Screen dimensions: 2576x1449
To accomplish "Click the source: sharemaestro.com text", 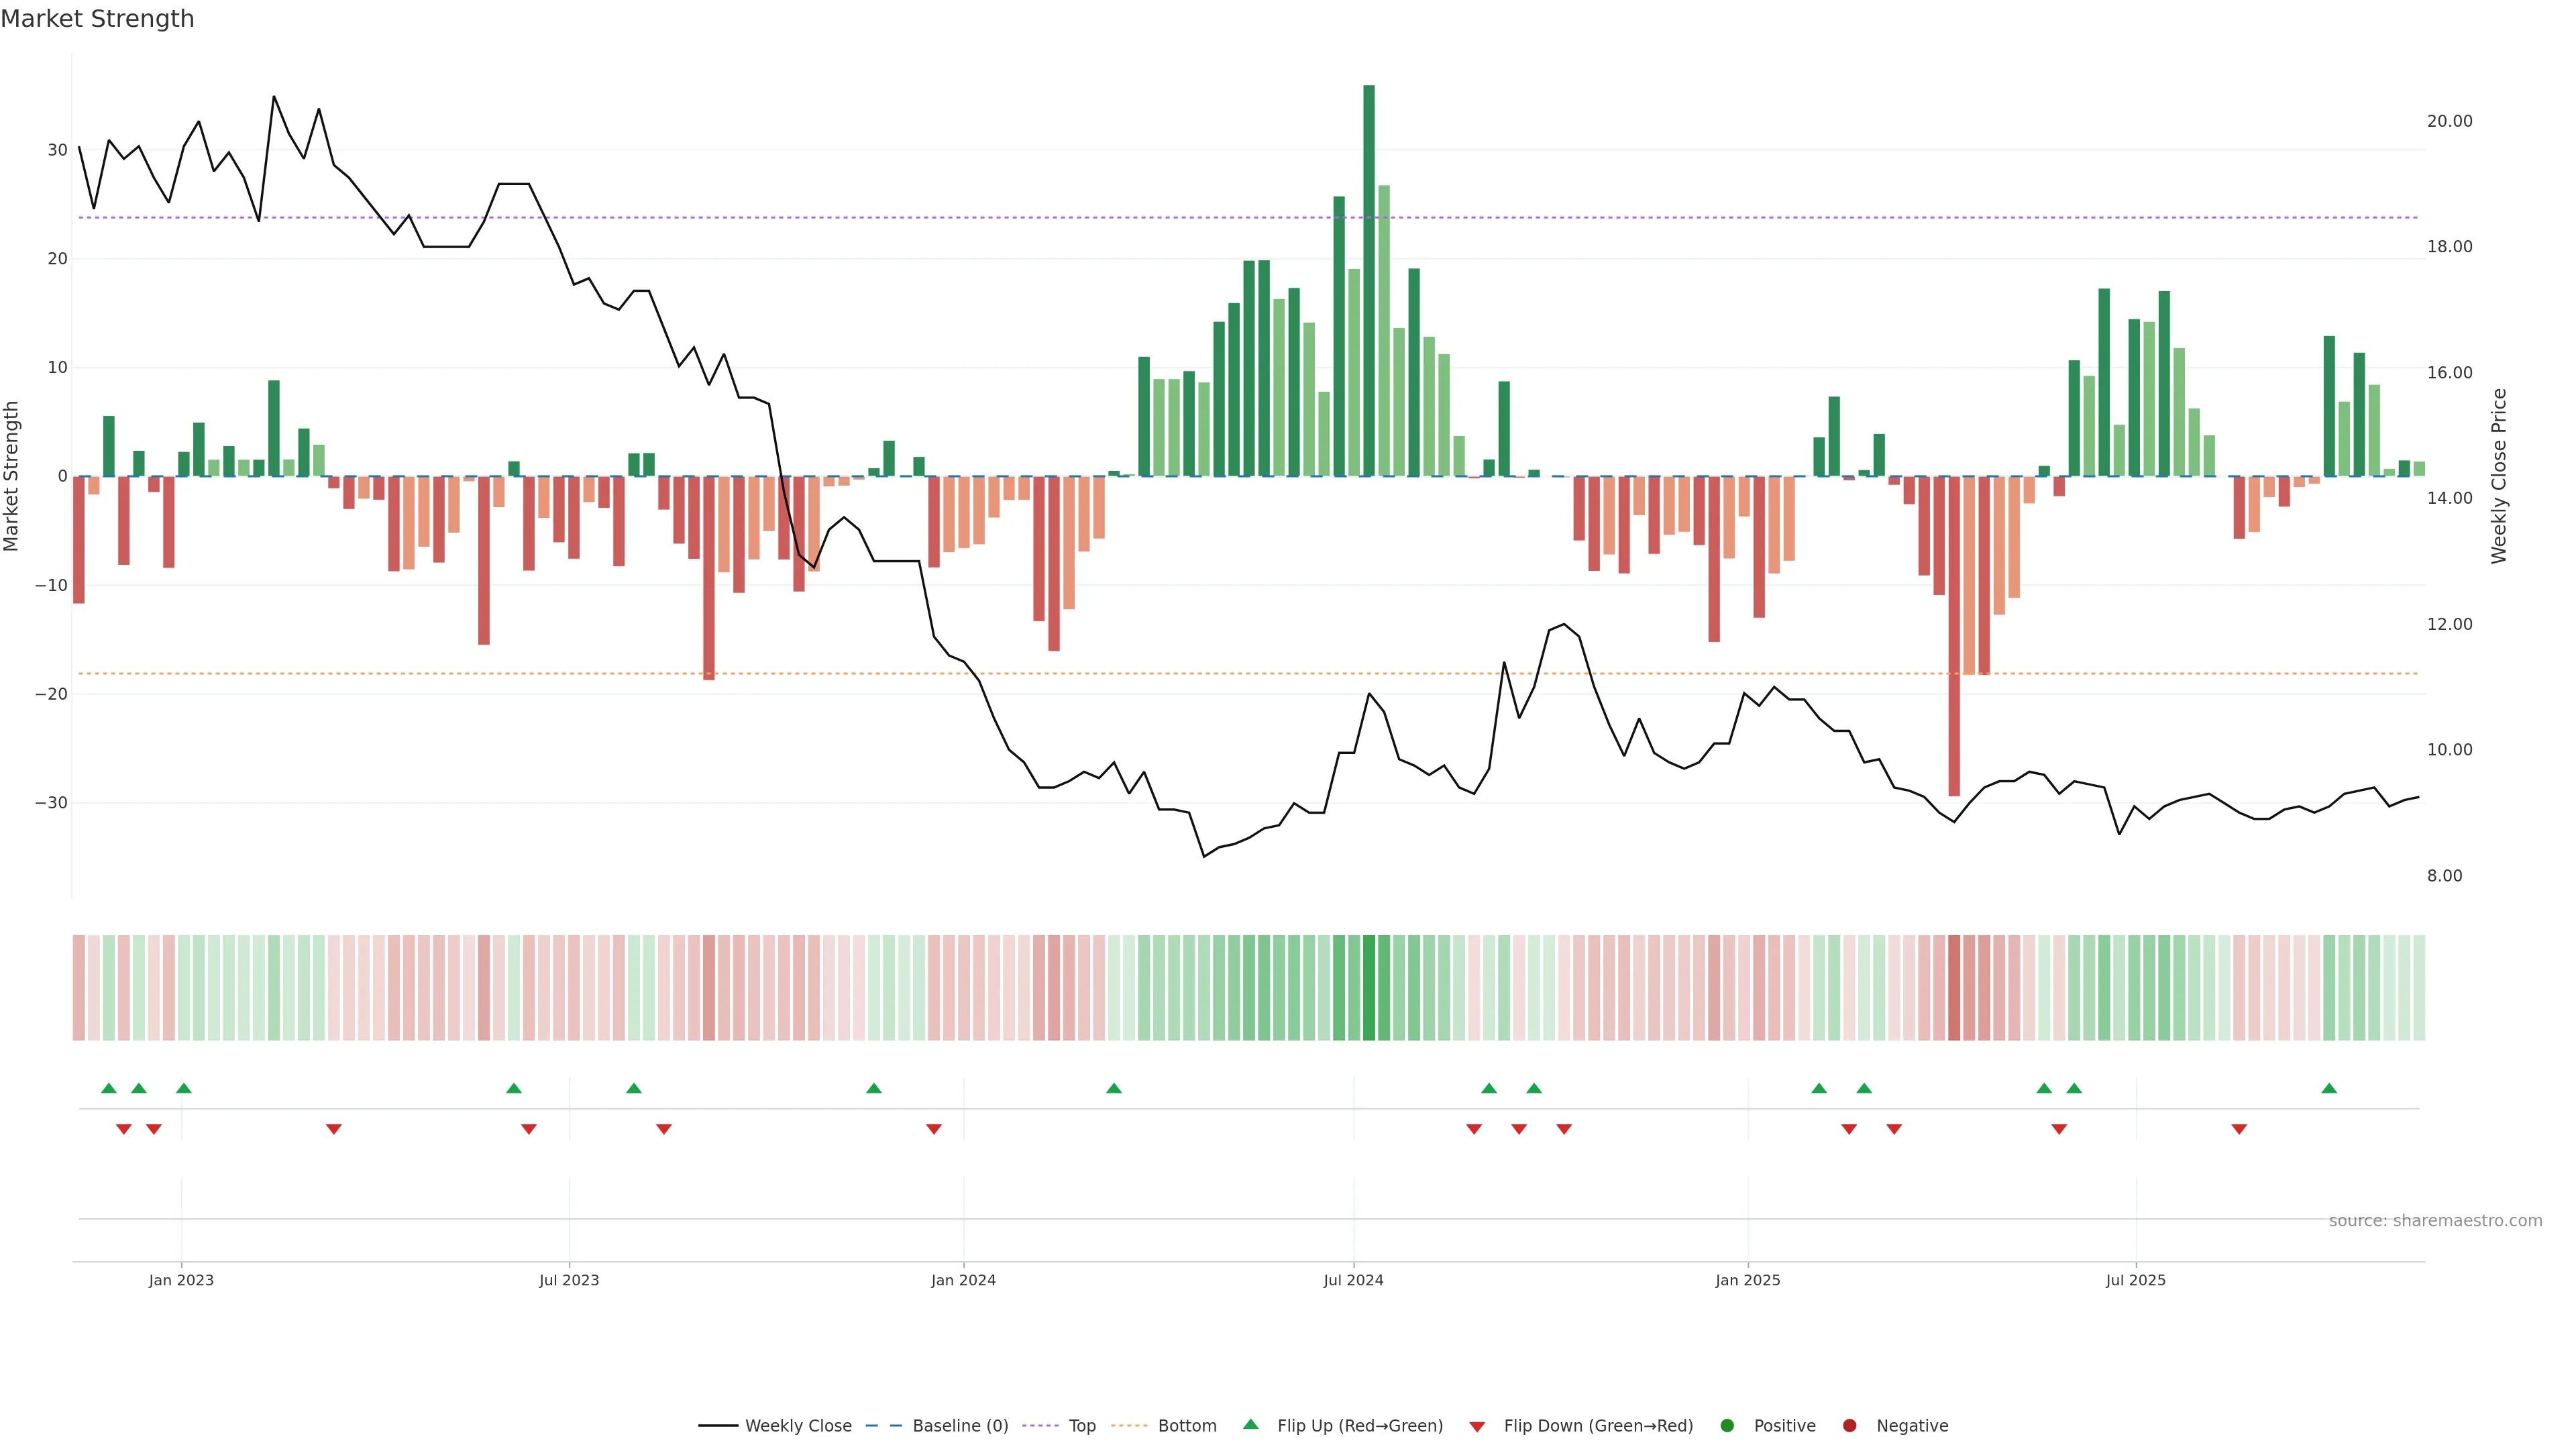I will pos(2435,1221).
